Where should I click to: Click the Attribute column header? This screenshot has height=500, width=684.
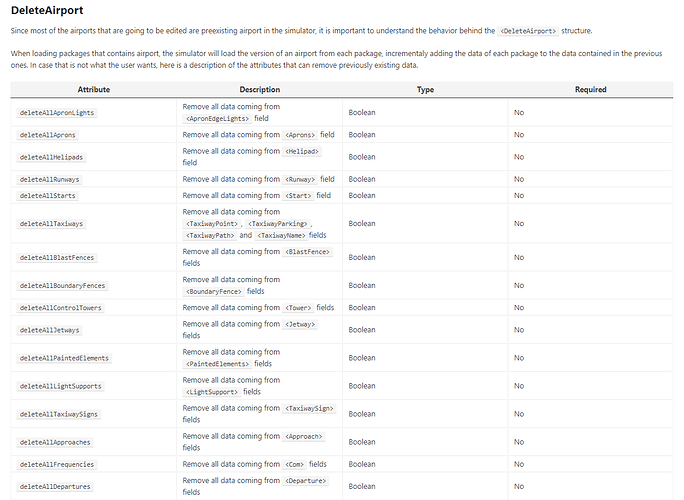point(94,89)
